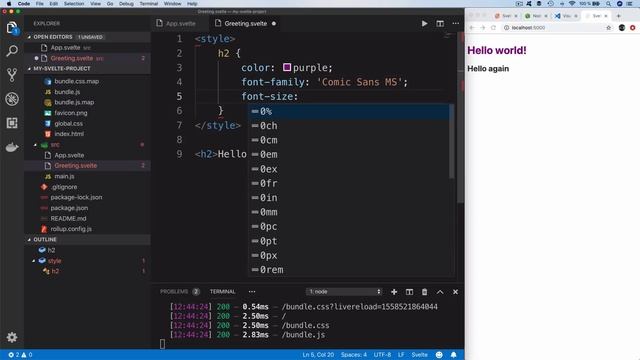Open the Manage gear at bottom-left
The image size is (640, 360).
(x=12, y=337)
